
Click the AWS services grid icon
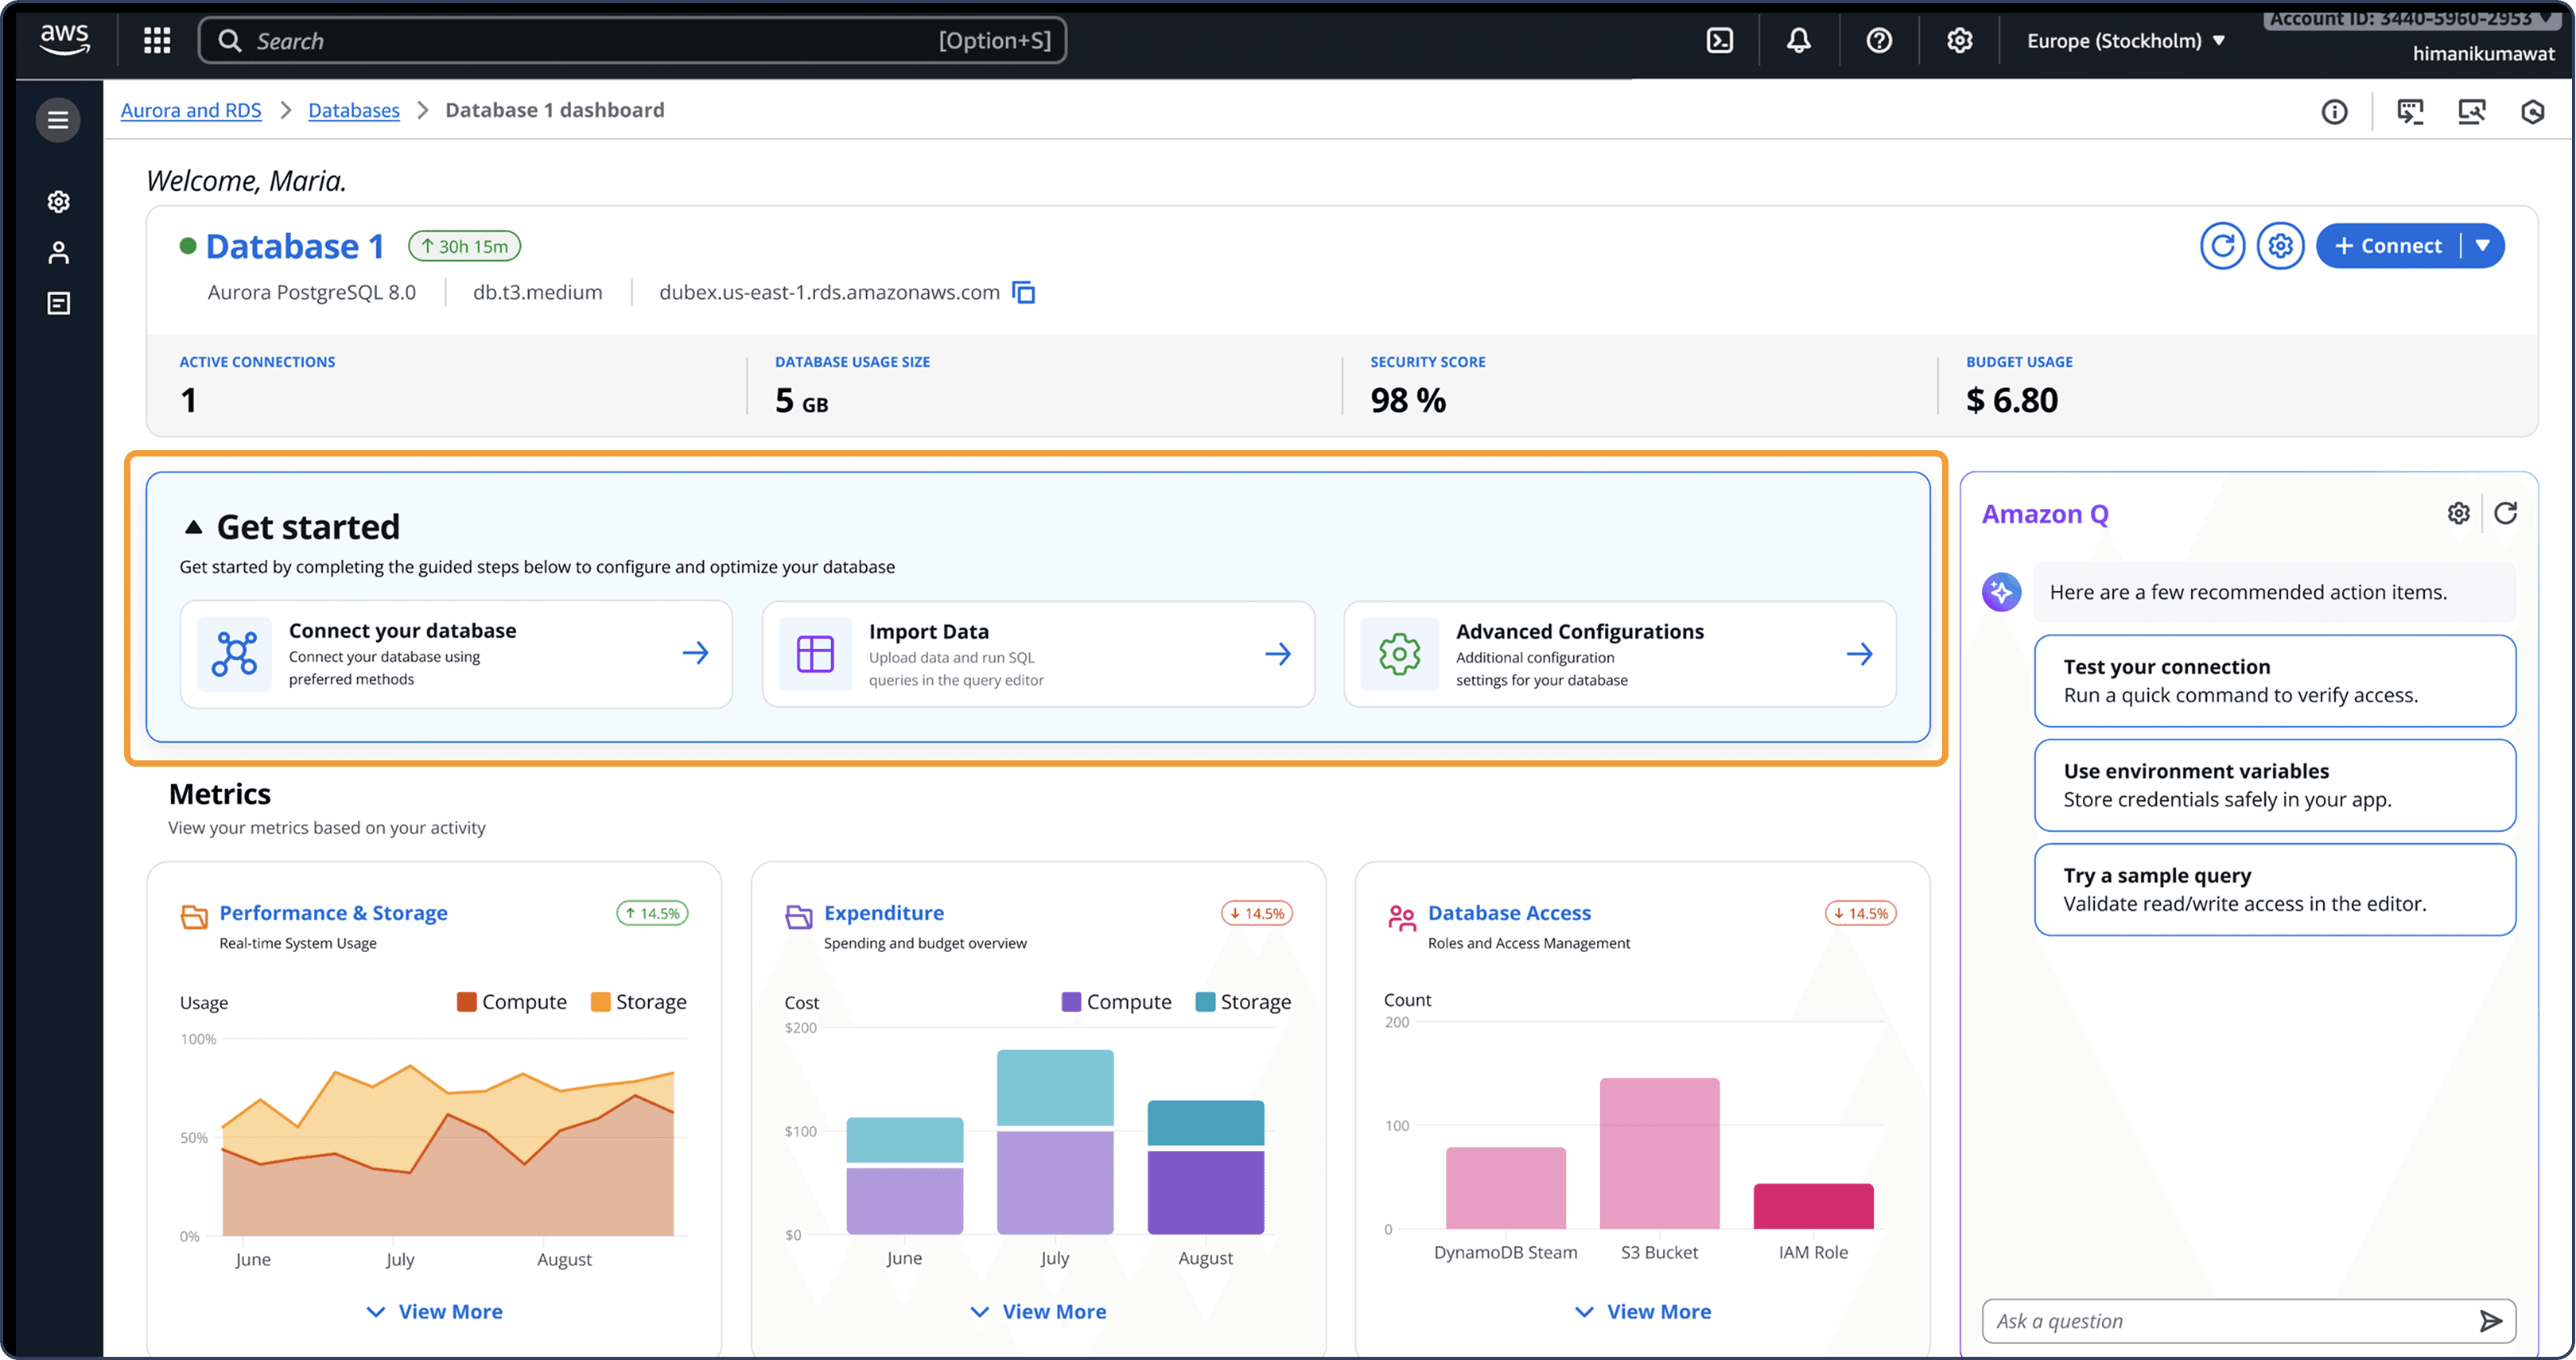157,41
